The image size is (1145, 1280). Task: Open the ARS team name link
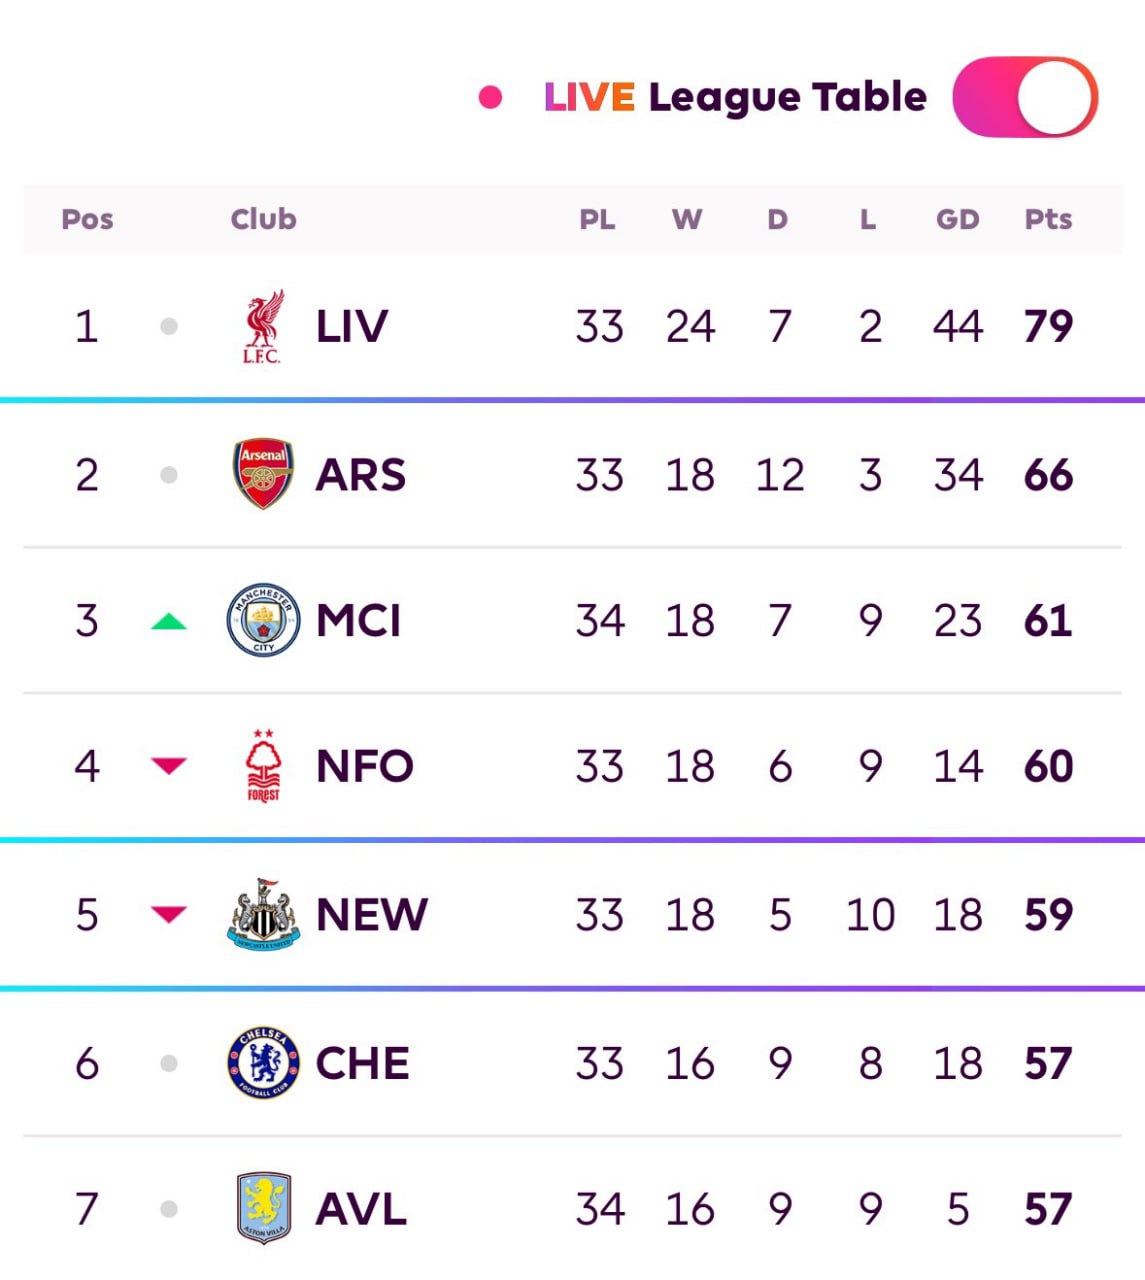coord(361,474)
